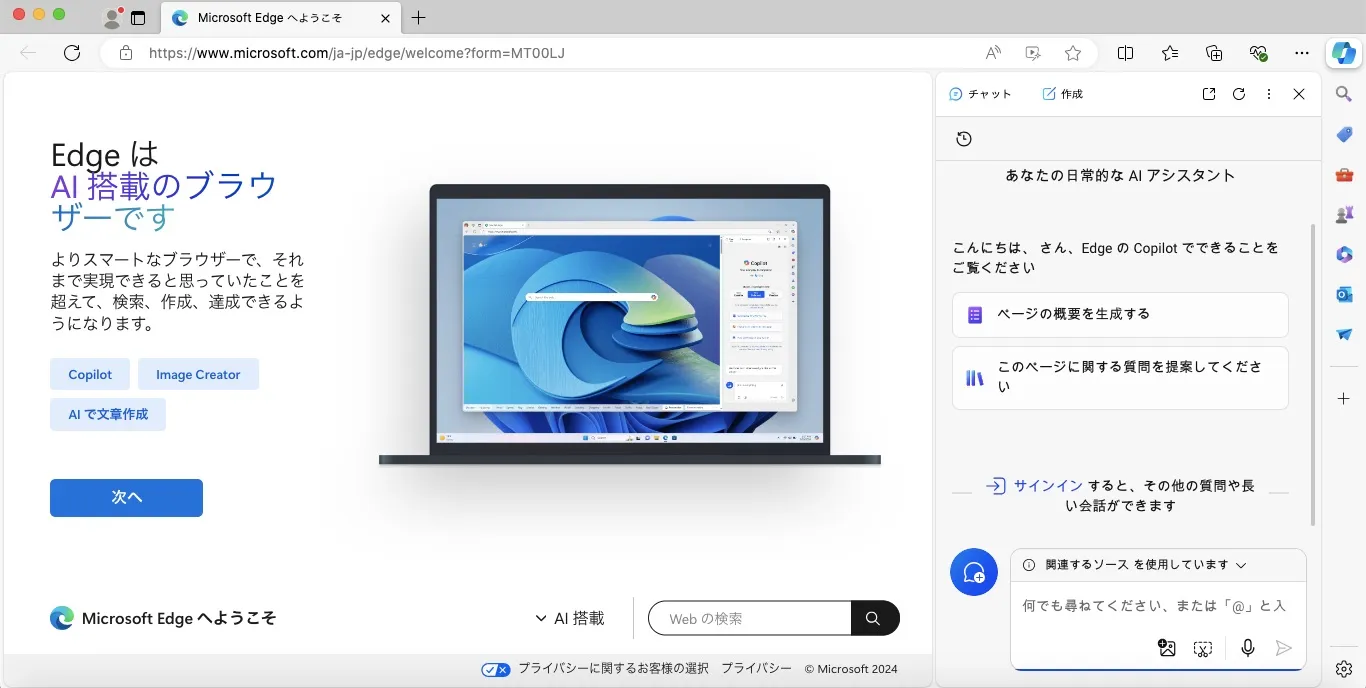Click the サインイン link

(x=1048, y=486)
